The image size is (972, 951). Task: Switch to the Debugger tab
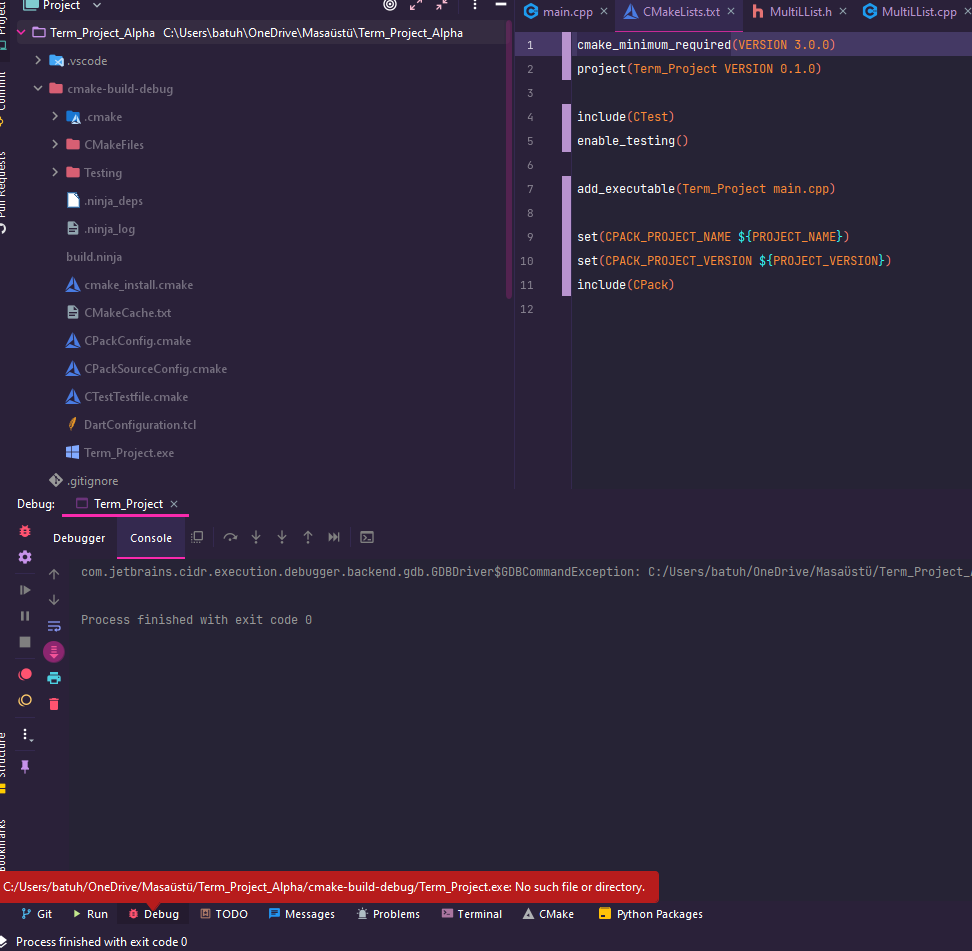pos(79,538)
